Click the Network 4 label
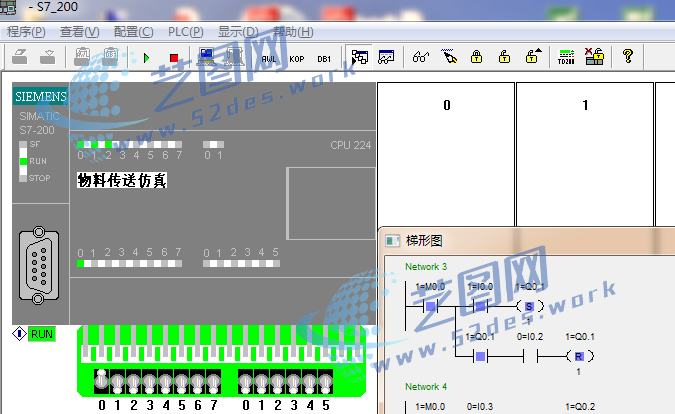Screen dimensions: 675x414 (426, 387)
